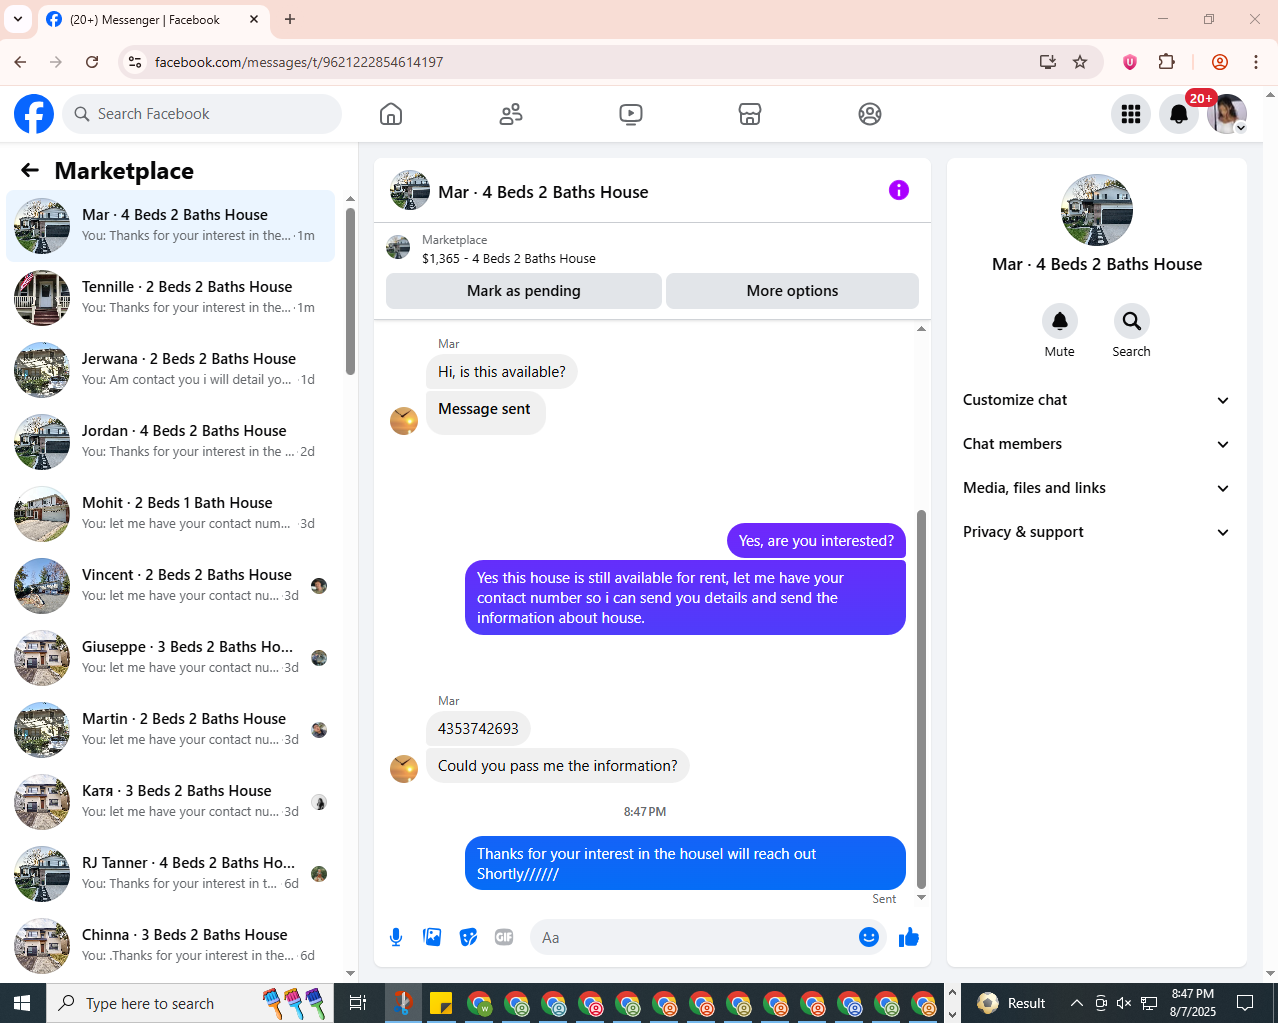Click the 'Yes, are you interested?' message bubble
Screen dimensions: 1278x1023
coord(816,541)
